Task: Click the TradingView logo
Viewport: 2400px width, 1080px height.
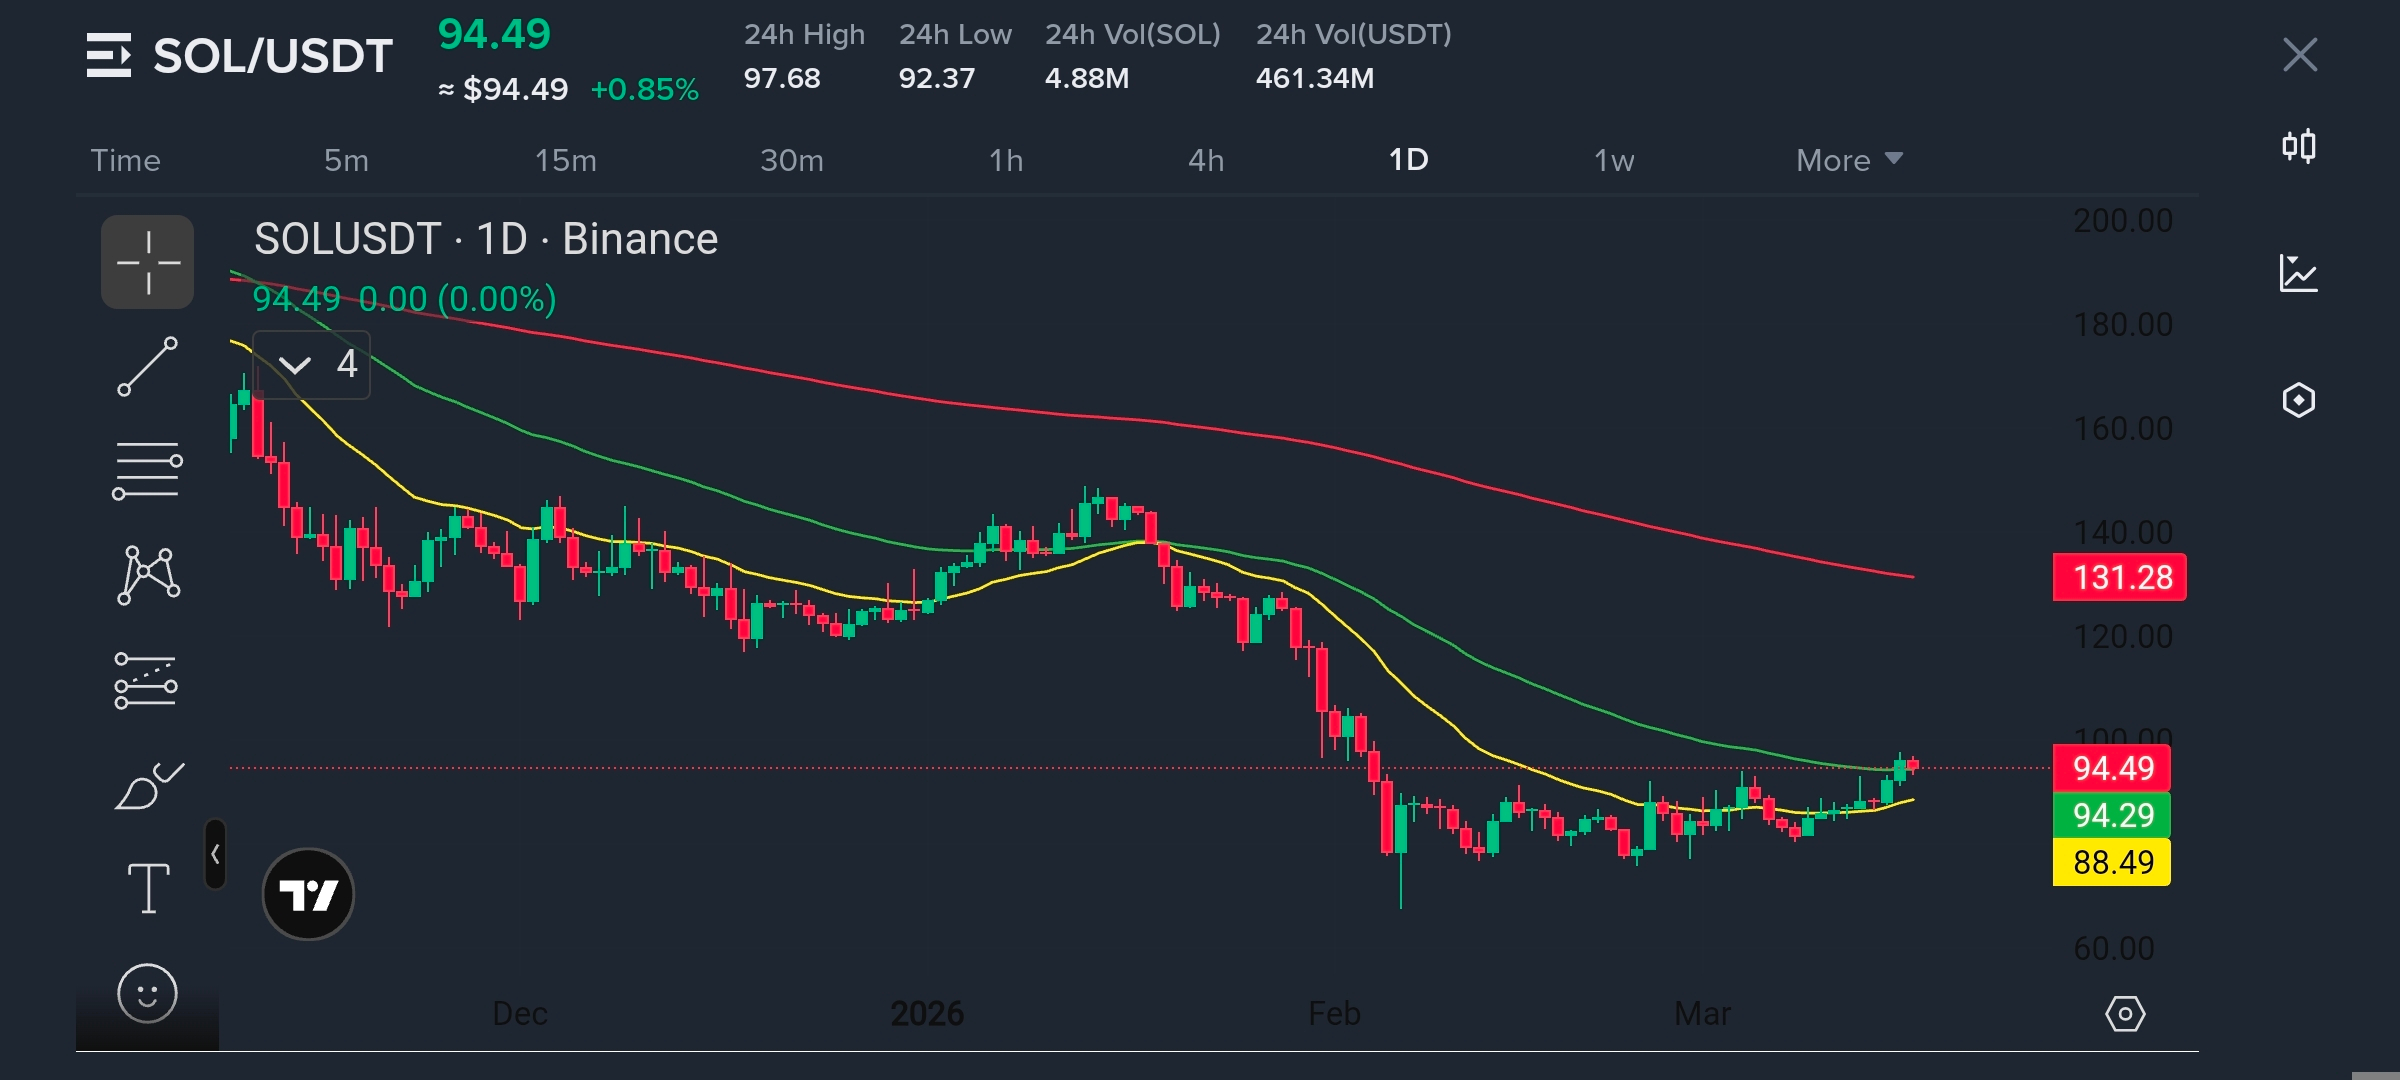Action: (308, 894)
